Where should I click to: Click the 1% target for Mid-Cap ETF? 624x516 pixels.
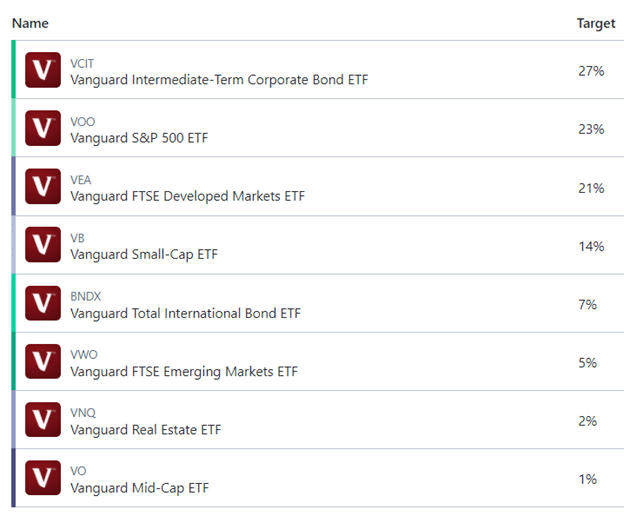click(x=587, y=479)
